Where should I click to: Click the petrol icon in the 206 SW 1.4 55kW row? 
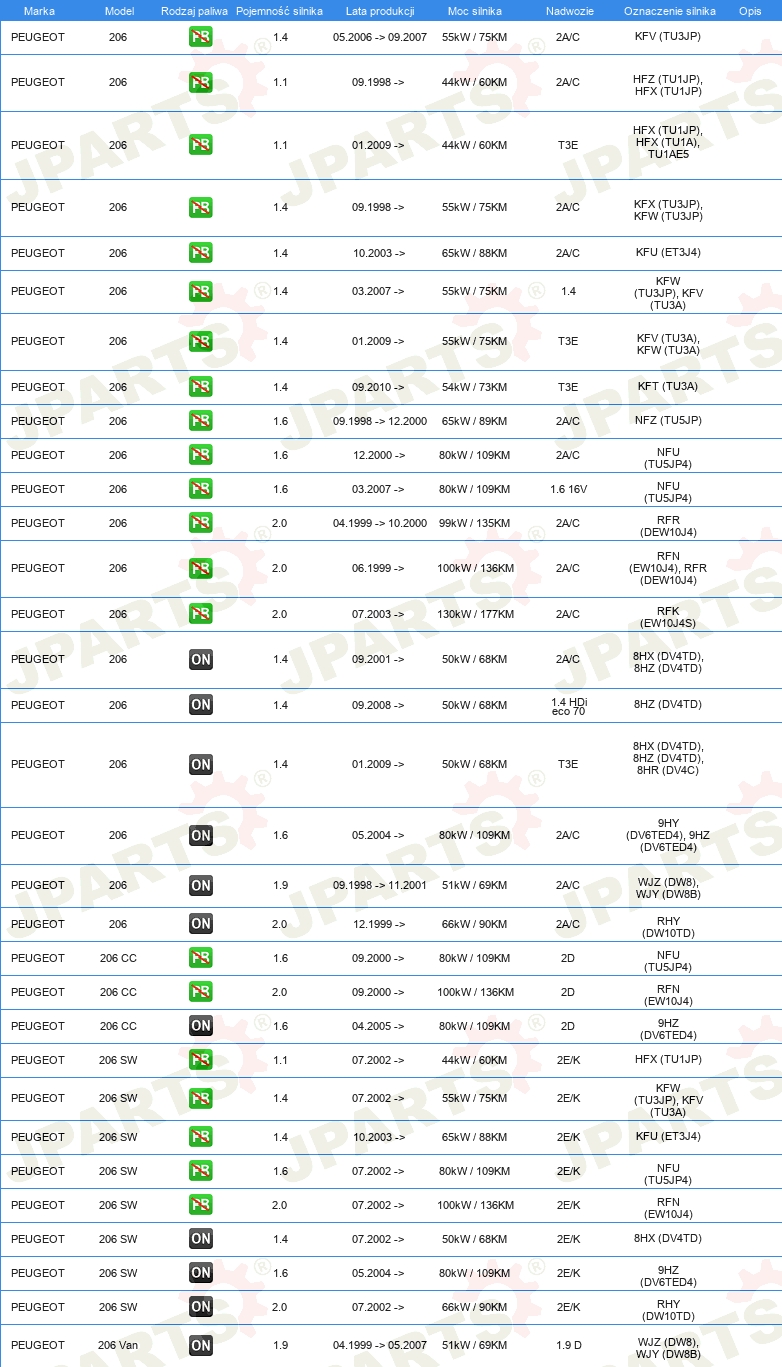201,1098
